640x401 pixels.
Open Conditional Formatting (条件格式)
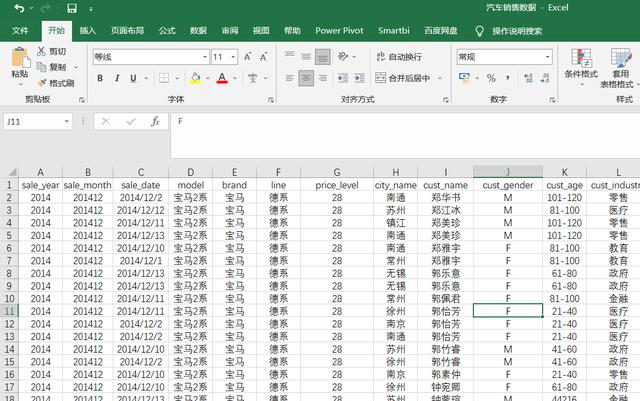point(581,67)
